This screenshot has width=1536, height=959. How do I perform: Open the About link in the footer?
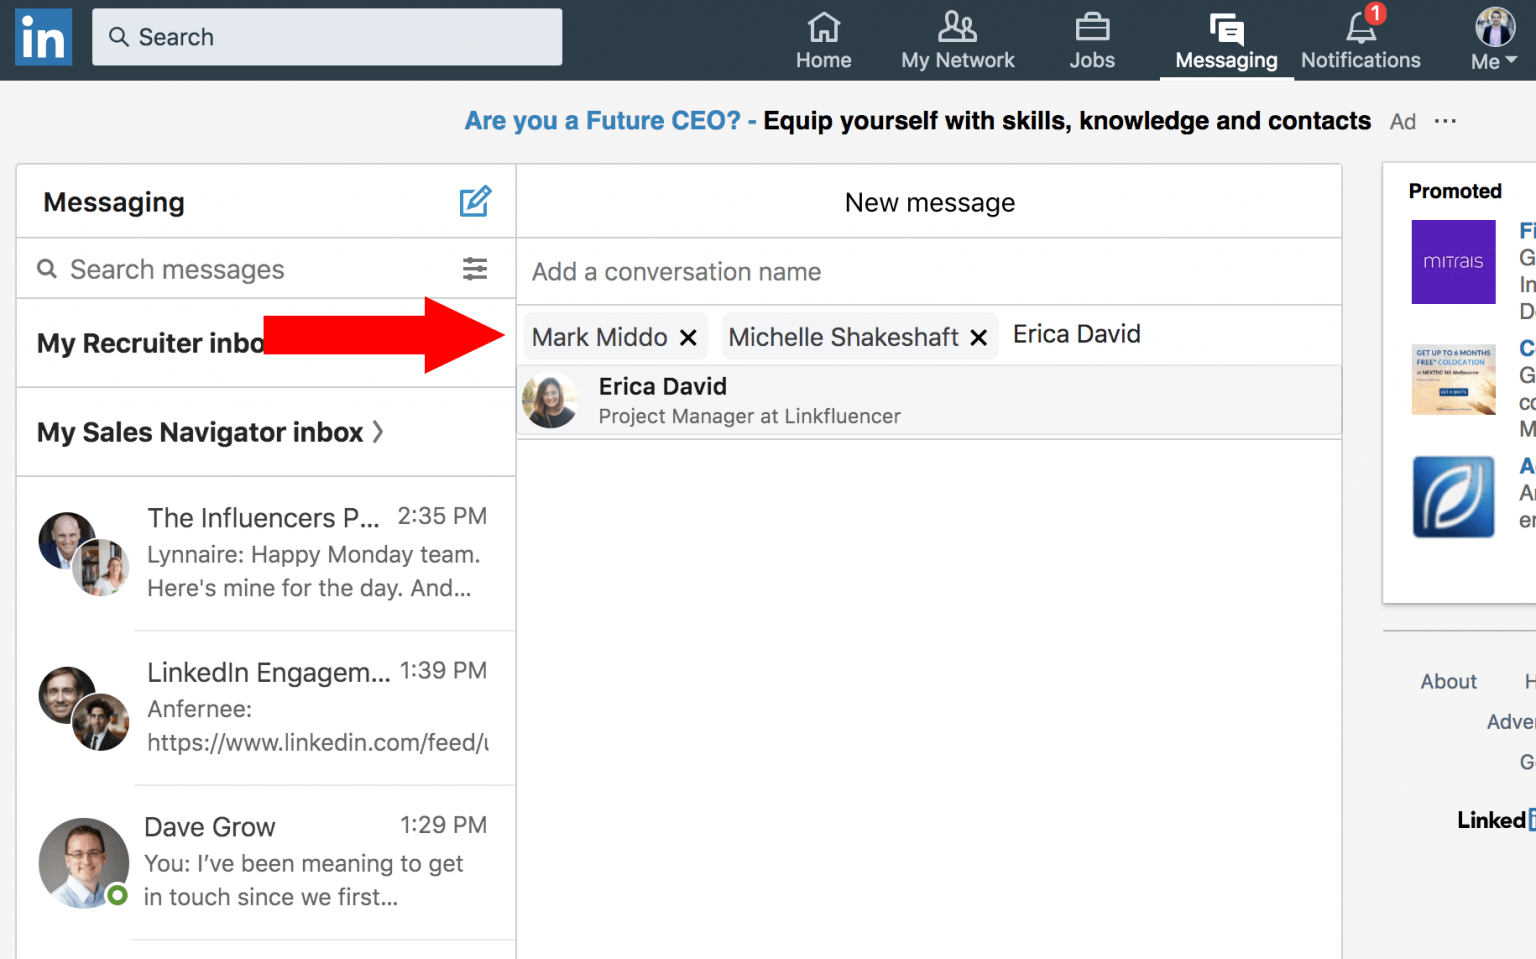(x=1448, y=681)
